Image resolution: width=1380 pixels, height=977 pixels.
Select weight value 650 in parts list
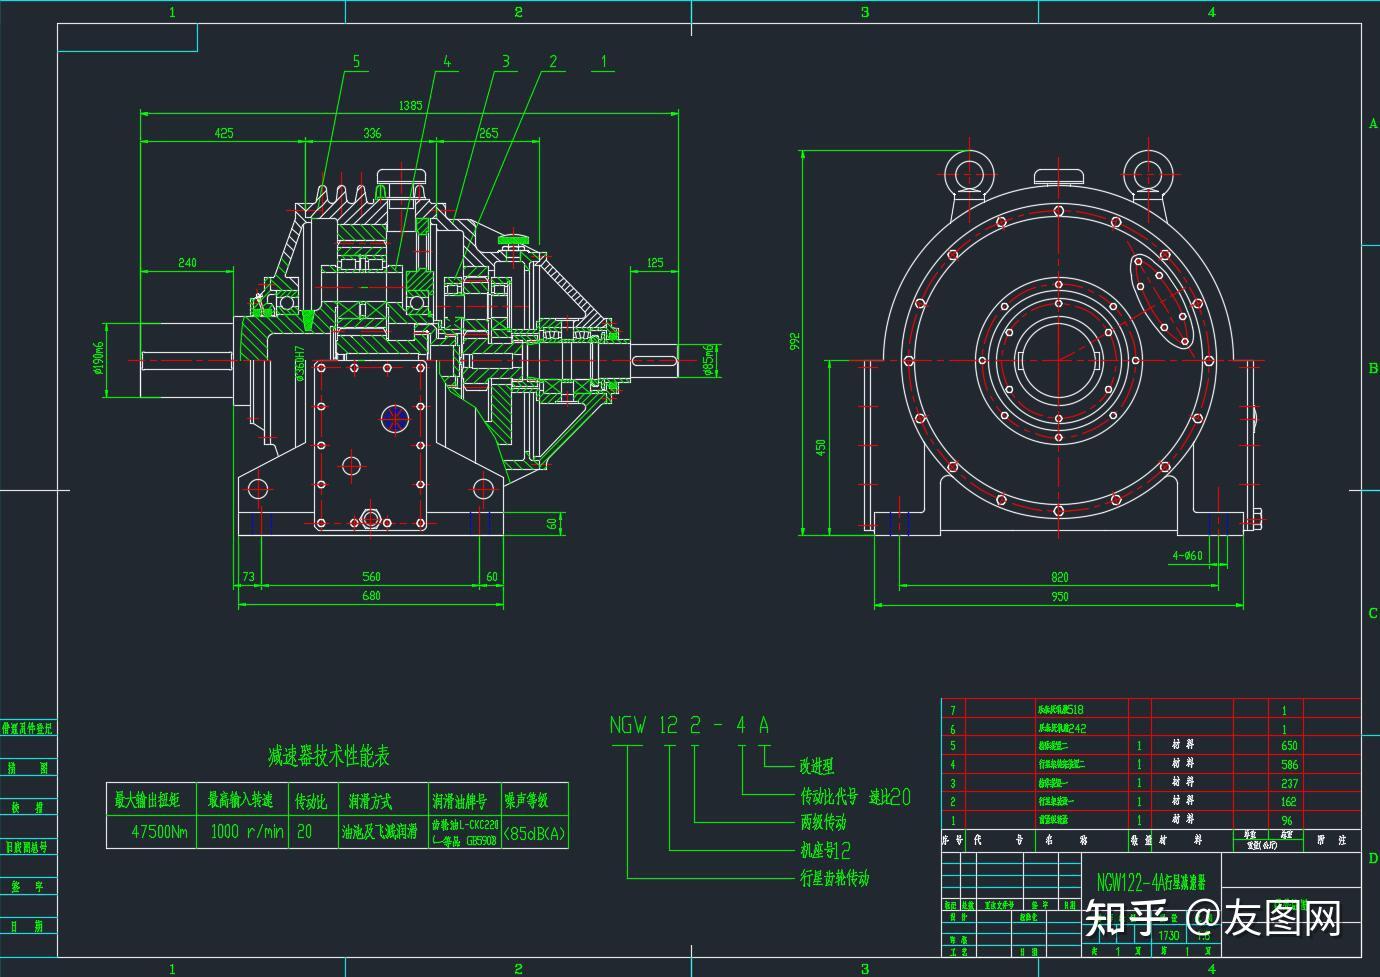pyautogui.click(x=1289, y=746)
